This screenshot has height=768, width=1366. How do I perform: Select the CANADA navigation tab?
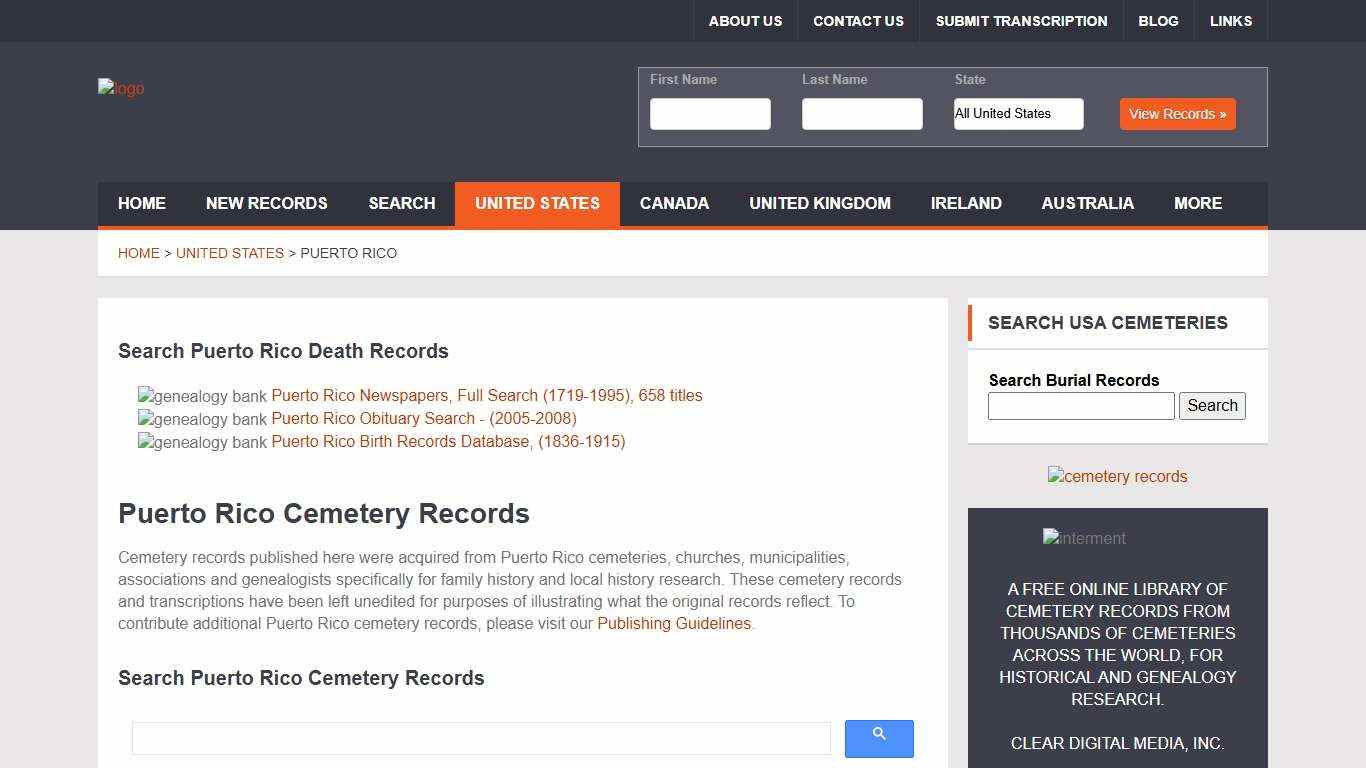(674, 204)
